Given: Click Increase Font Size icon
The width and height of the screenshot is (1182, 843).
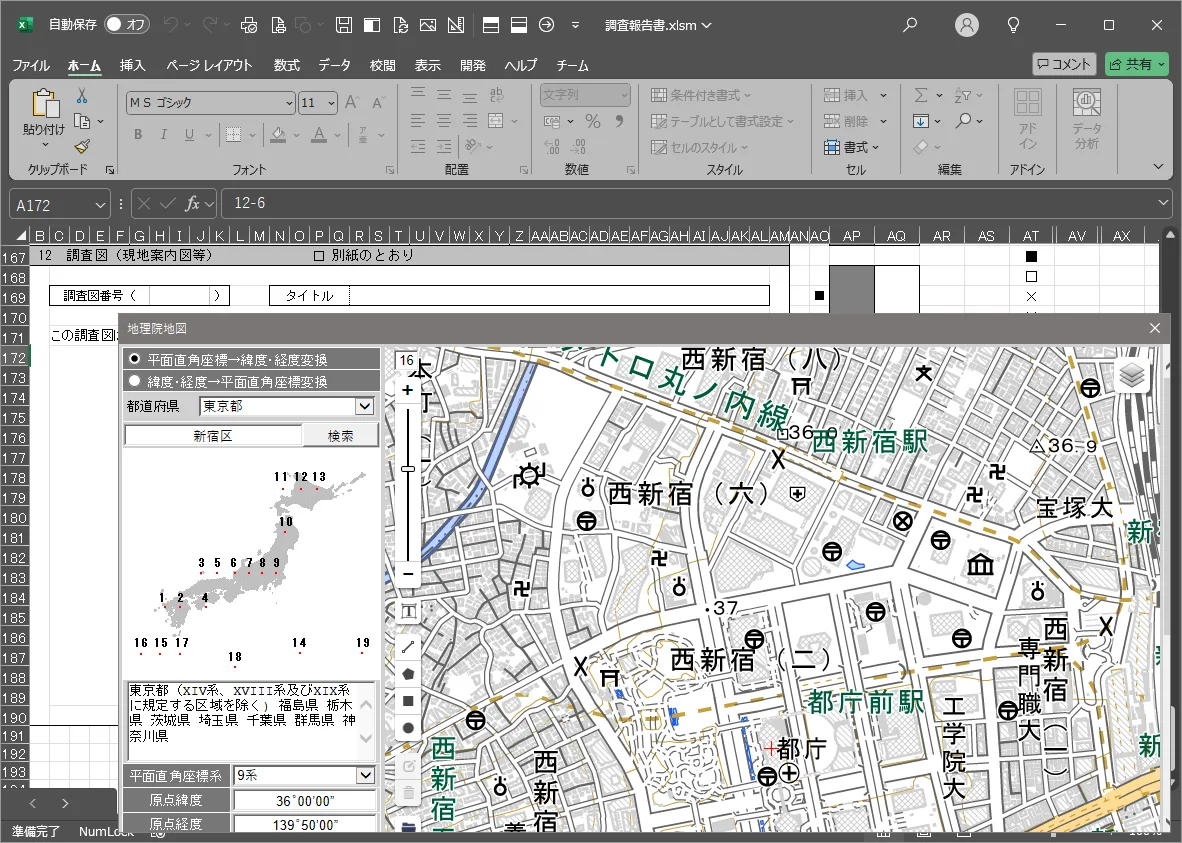Looking at the screenshot, I should pos(351,102).
